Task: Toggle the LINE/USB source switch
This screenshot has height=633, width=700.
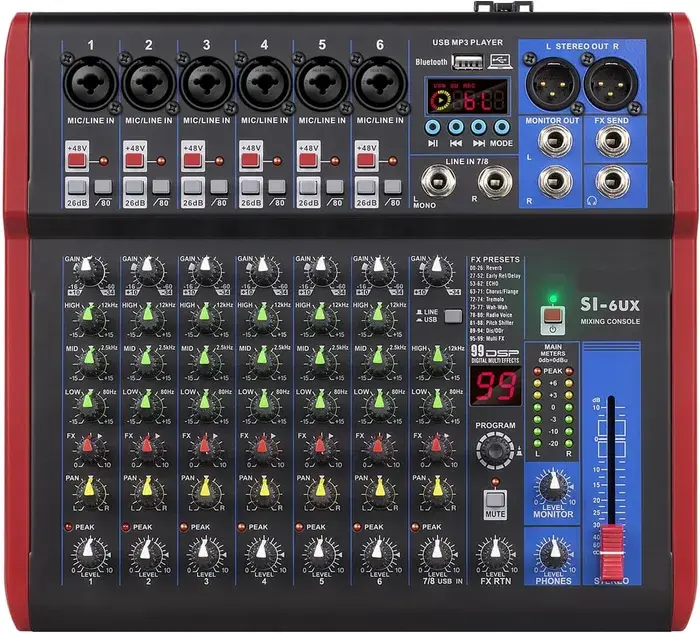Action: 452,317
